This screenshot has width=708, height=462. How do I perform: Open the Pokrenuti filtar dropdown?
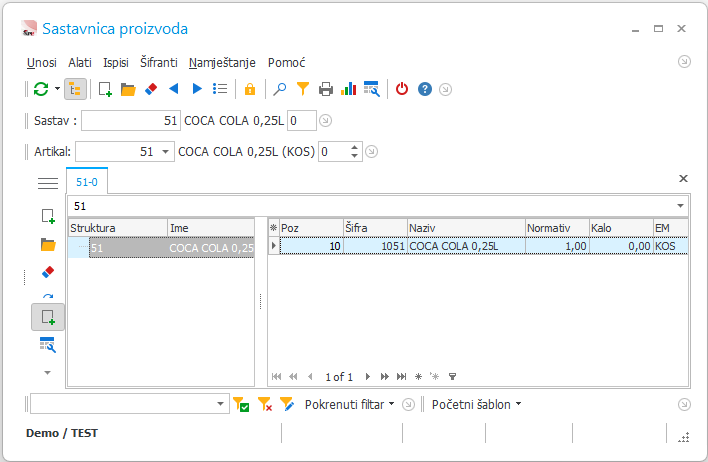coord(349,404)
